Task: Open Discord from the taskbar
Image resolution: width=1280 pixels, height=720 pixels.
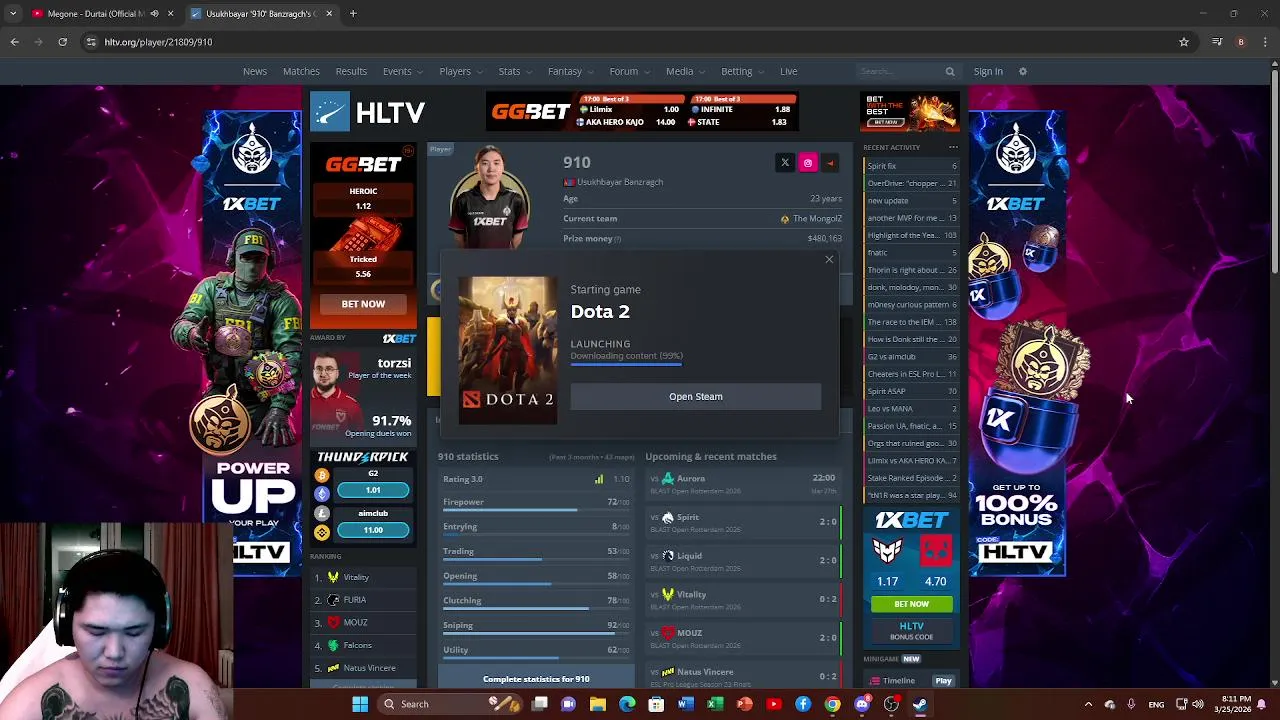Action: (x=861, y=704)
